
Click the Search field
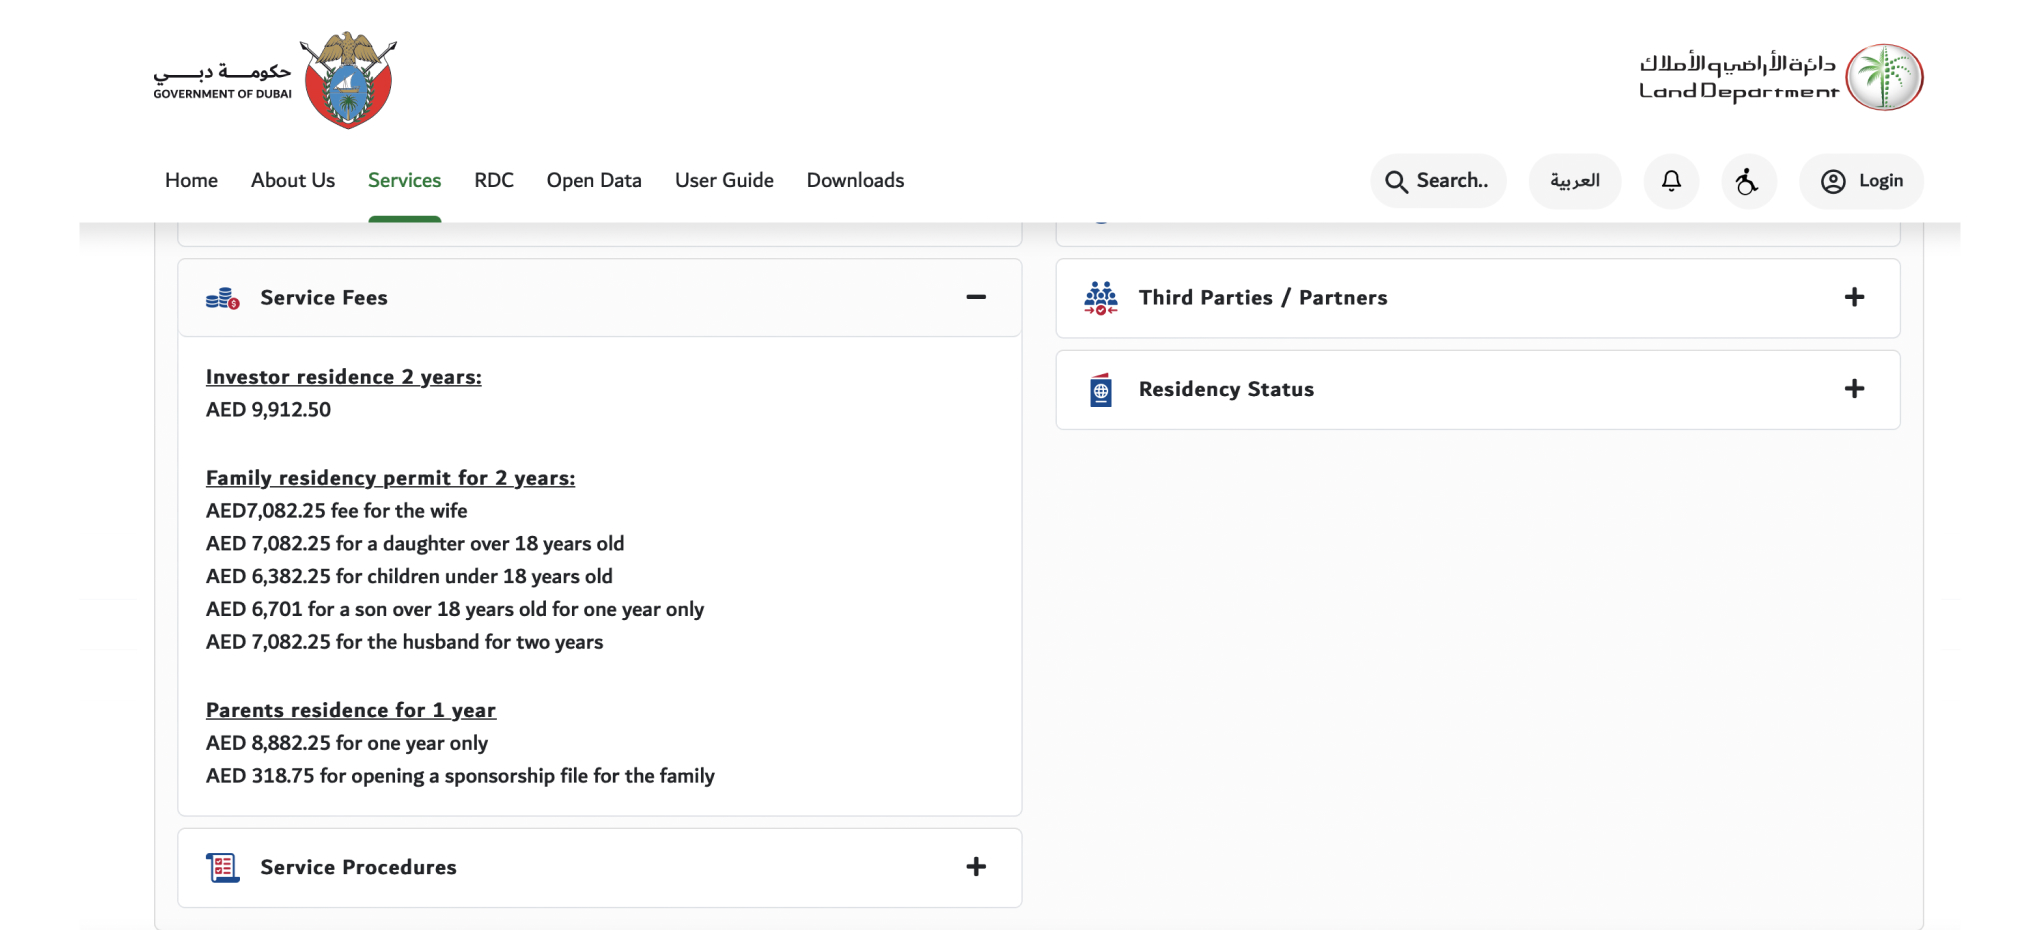(x=1438, y=181)
